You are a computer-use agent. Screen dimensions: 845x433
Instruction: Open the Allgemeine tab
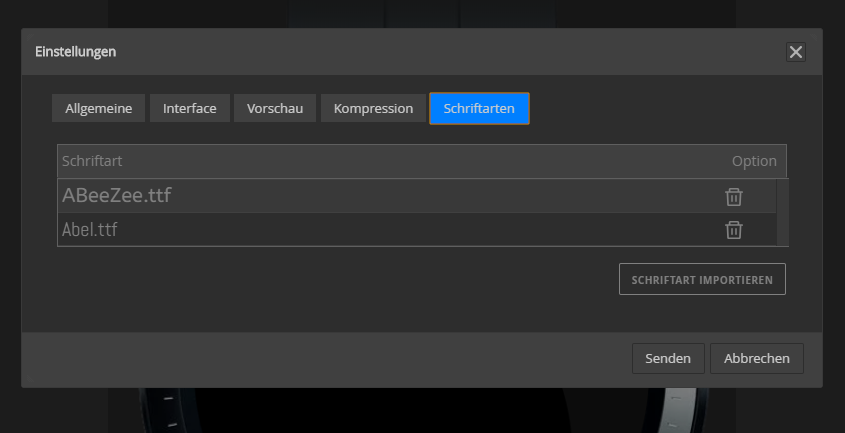(x=99, y=108)
